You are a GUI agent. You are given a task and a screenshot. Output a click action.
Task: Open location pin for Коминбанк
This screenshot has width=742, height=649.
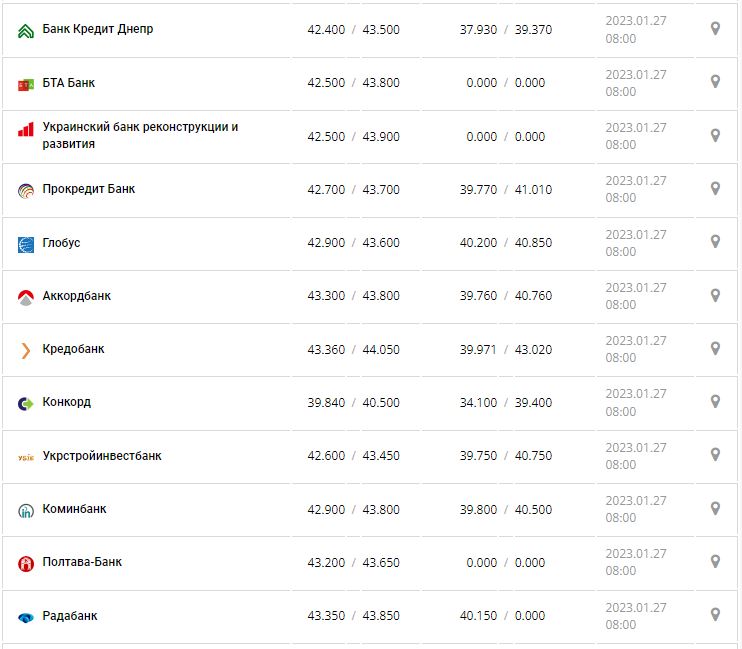(715, 509)
